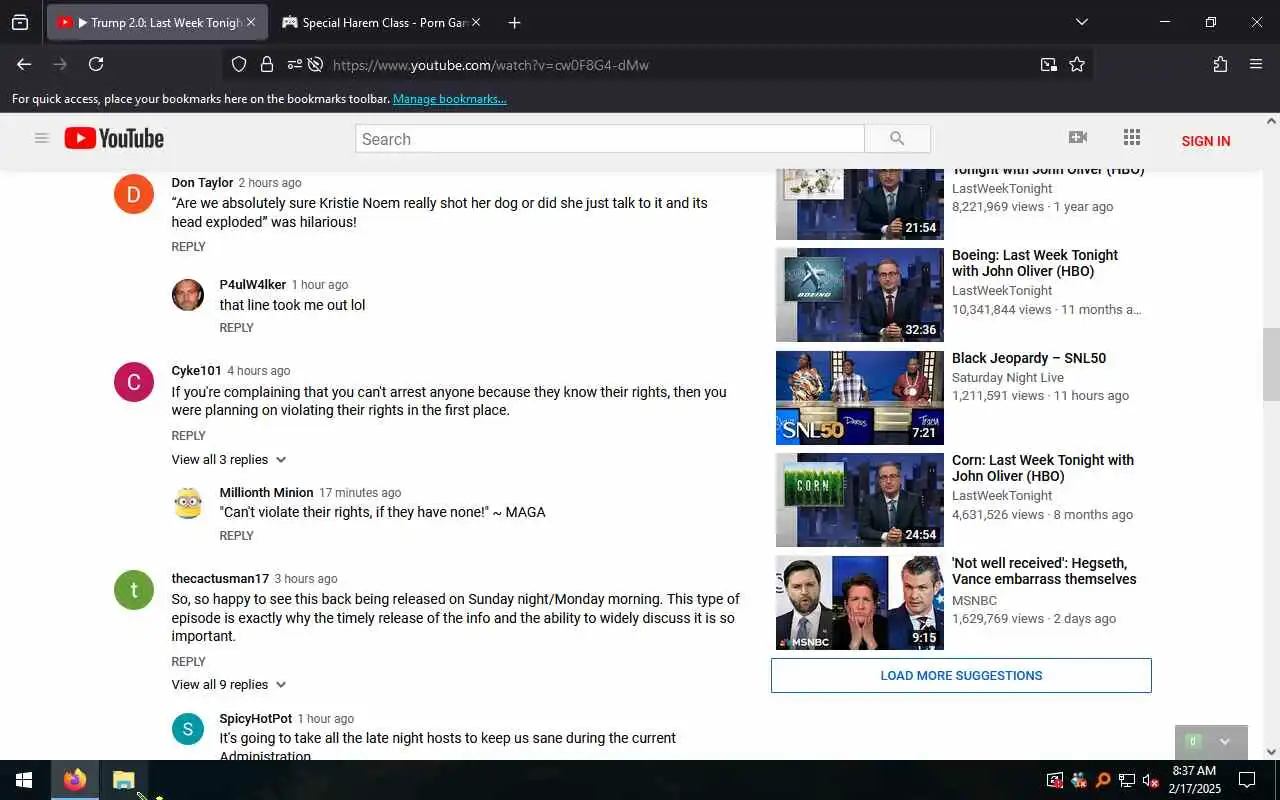Reply to thecactusman17's comment
Screen dimensions: 1280x800
188,662
